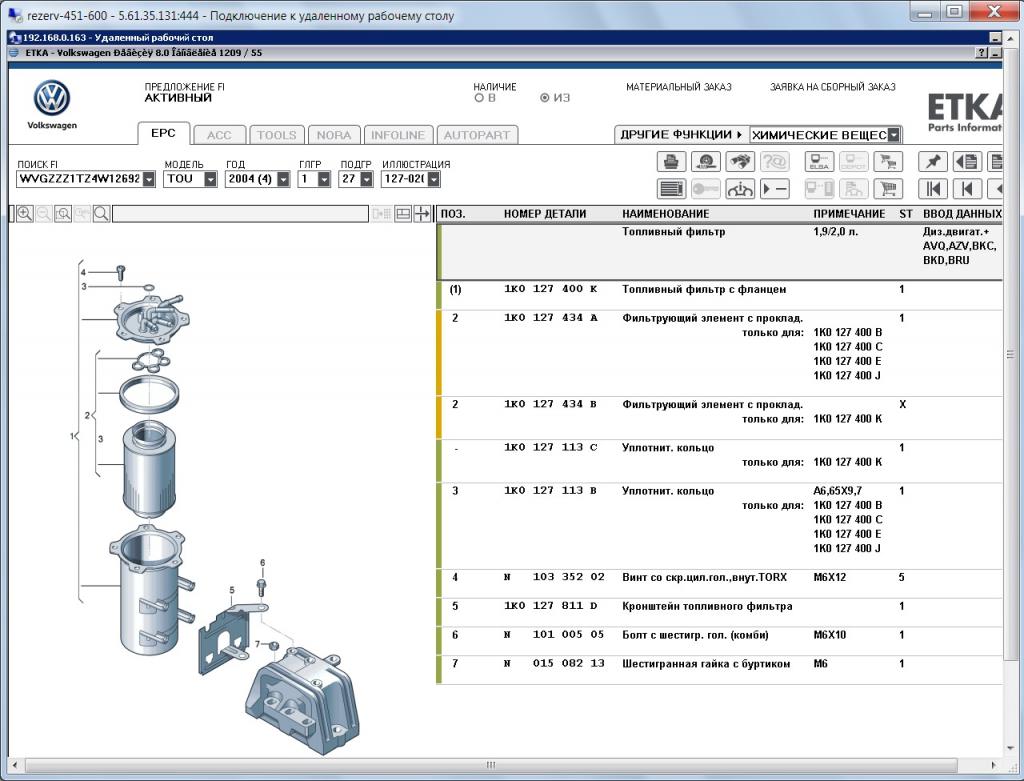Click the illustration search text field
Screen dimensions: 1024x781
(240, 214)
